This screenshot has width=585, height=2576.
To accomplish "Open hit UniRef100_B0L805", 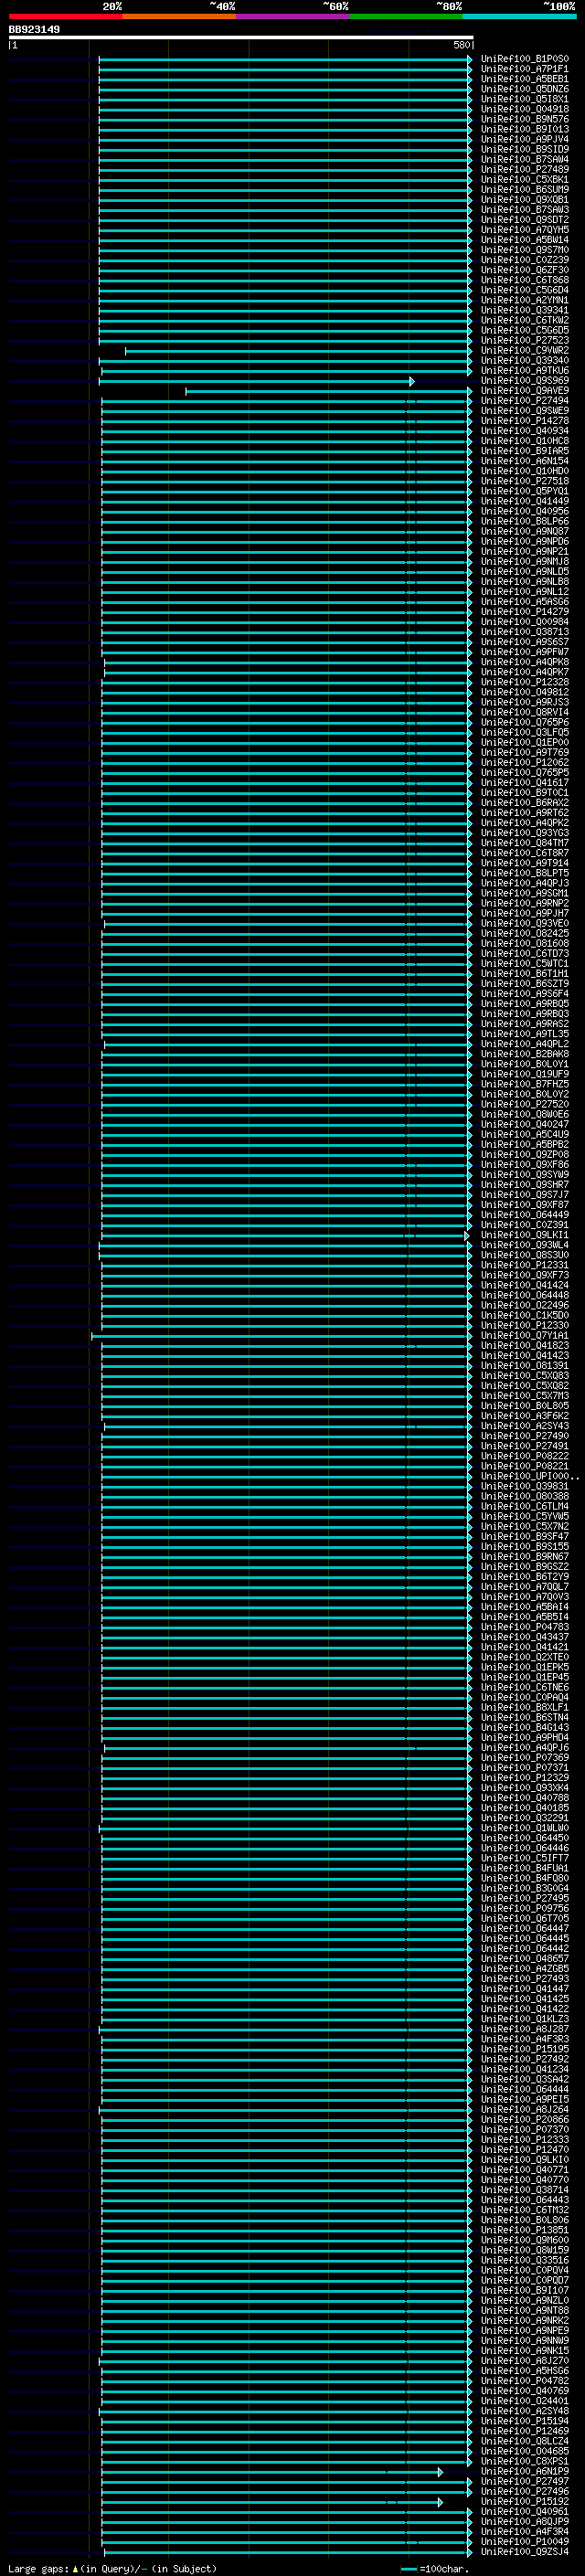I will [524, 1406].
